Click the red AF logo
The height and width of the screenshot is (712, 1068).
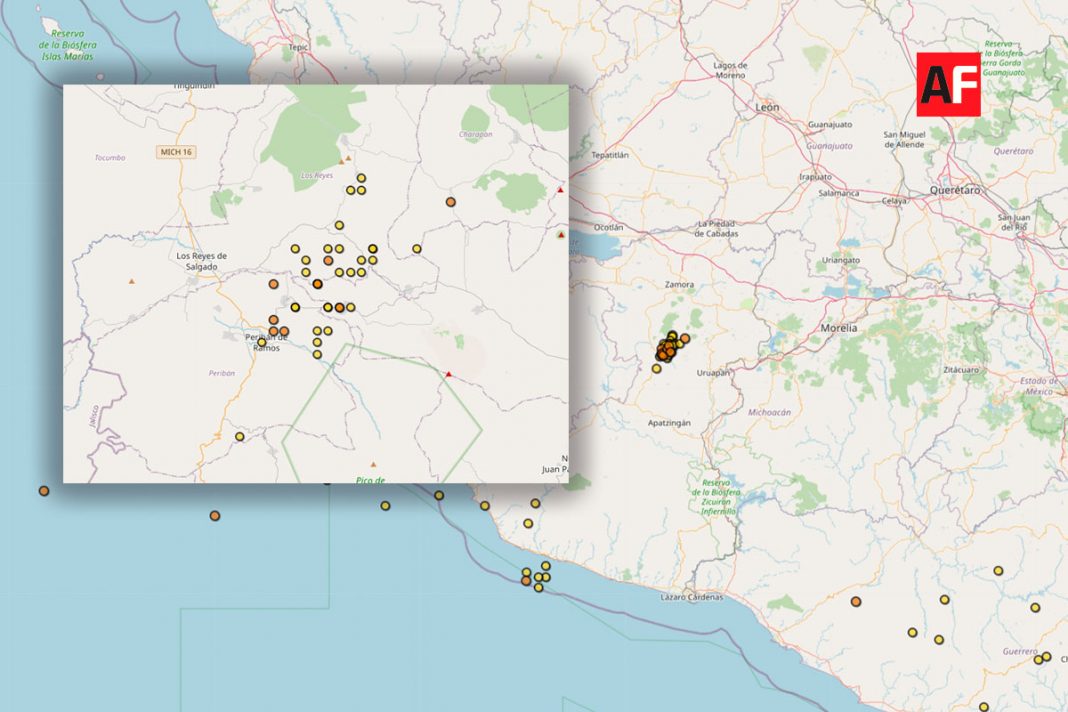tap(948, 84)
